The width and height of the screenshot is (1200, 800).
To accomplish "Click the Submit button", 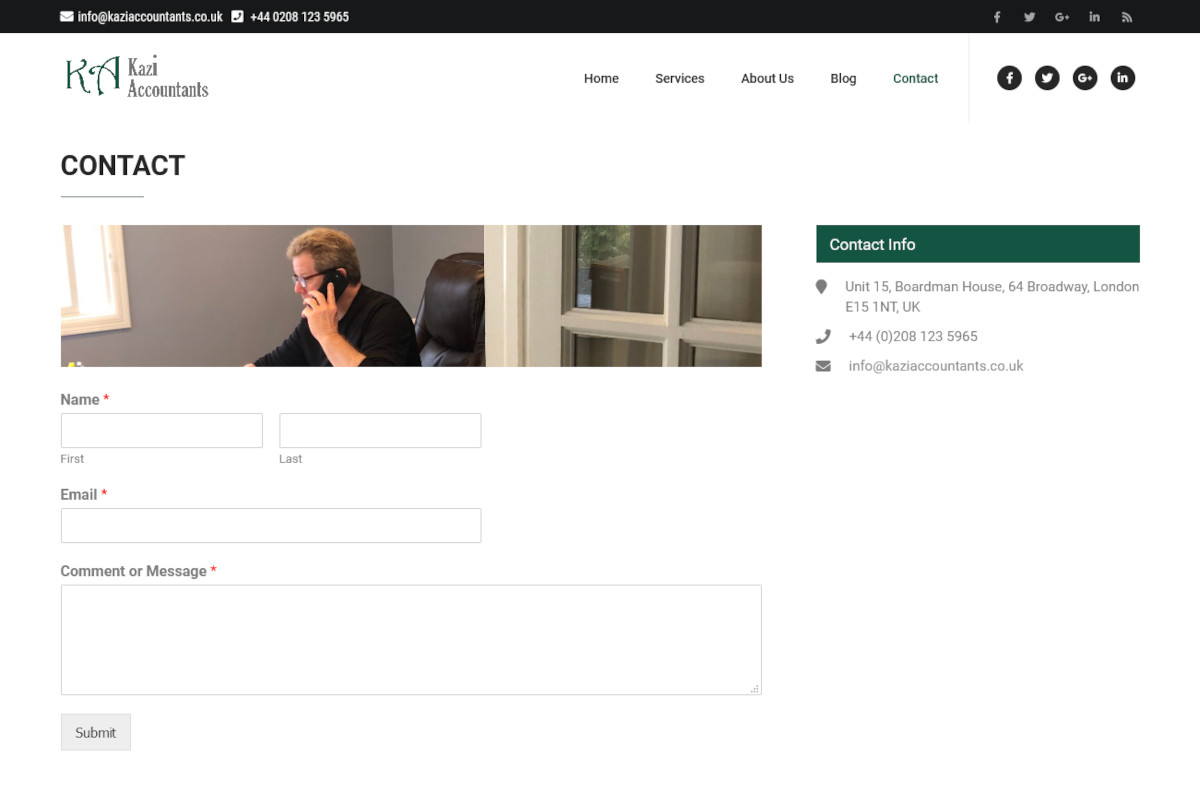I will click(x=96, y=732).
